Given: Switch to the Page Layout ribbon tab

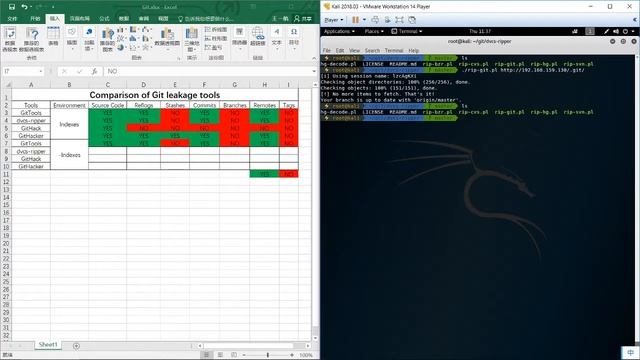Looking at the screenshot, I should (x=80, y=19).
